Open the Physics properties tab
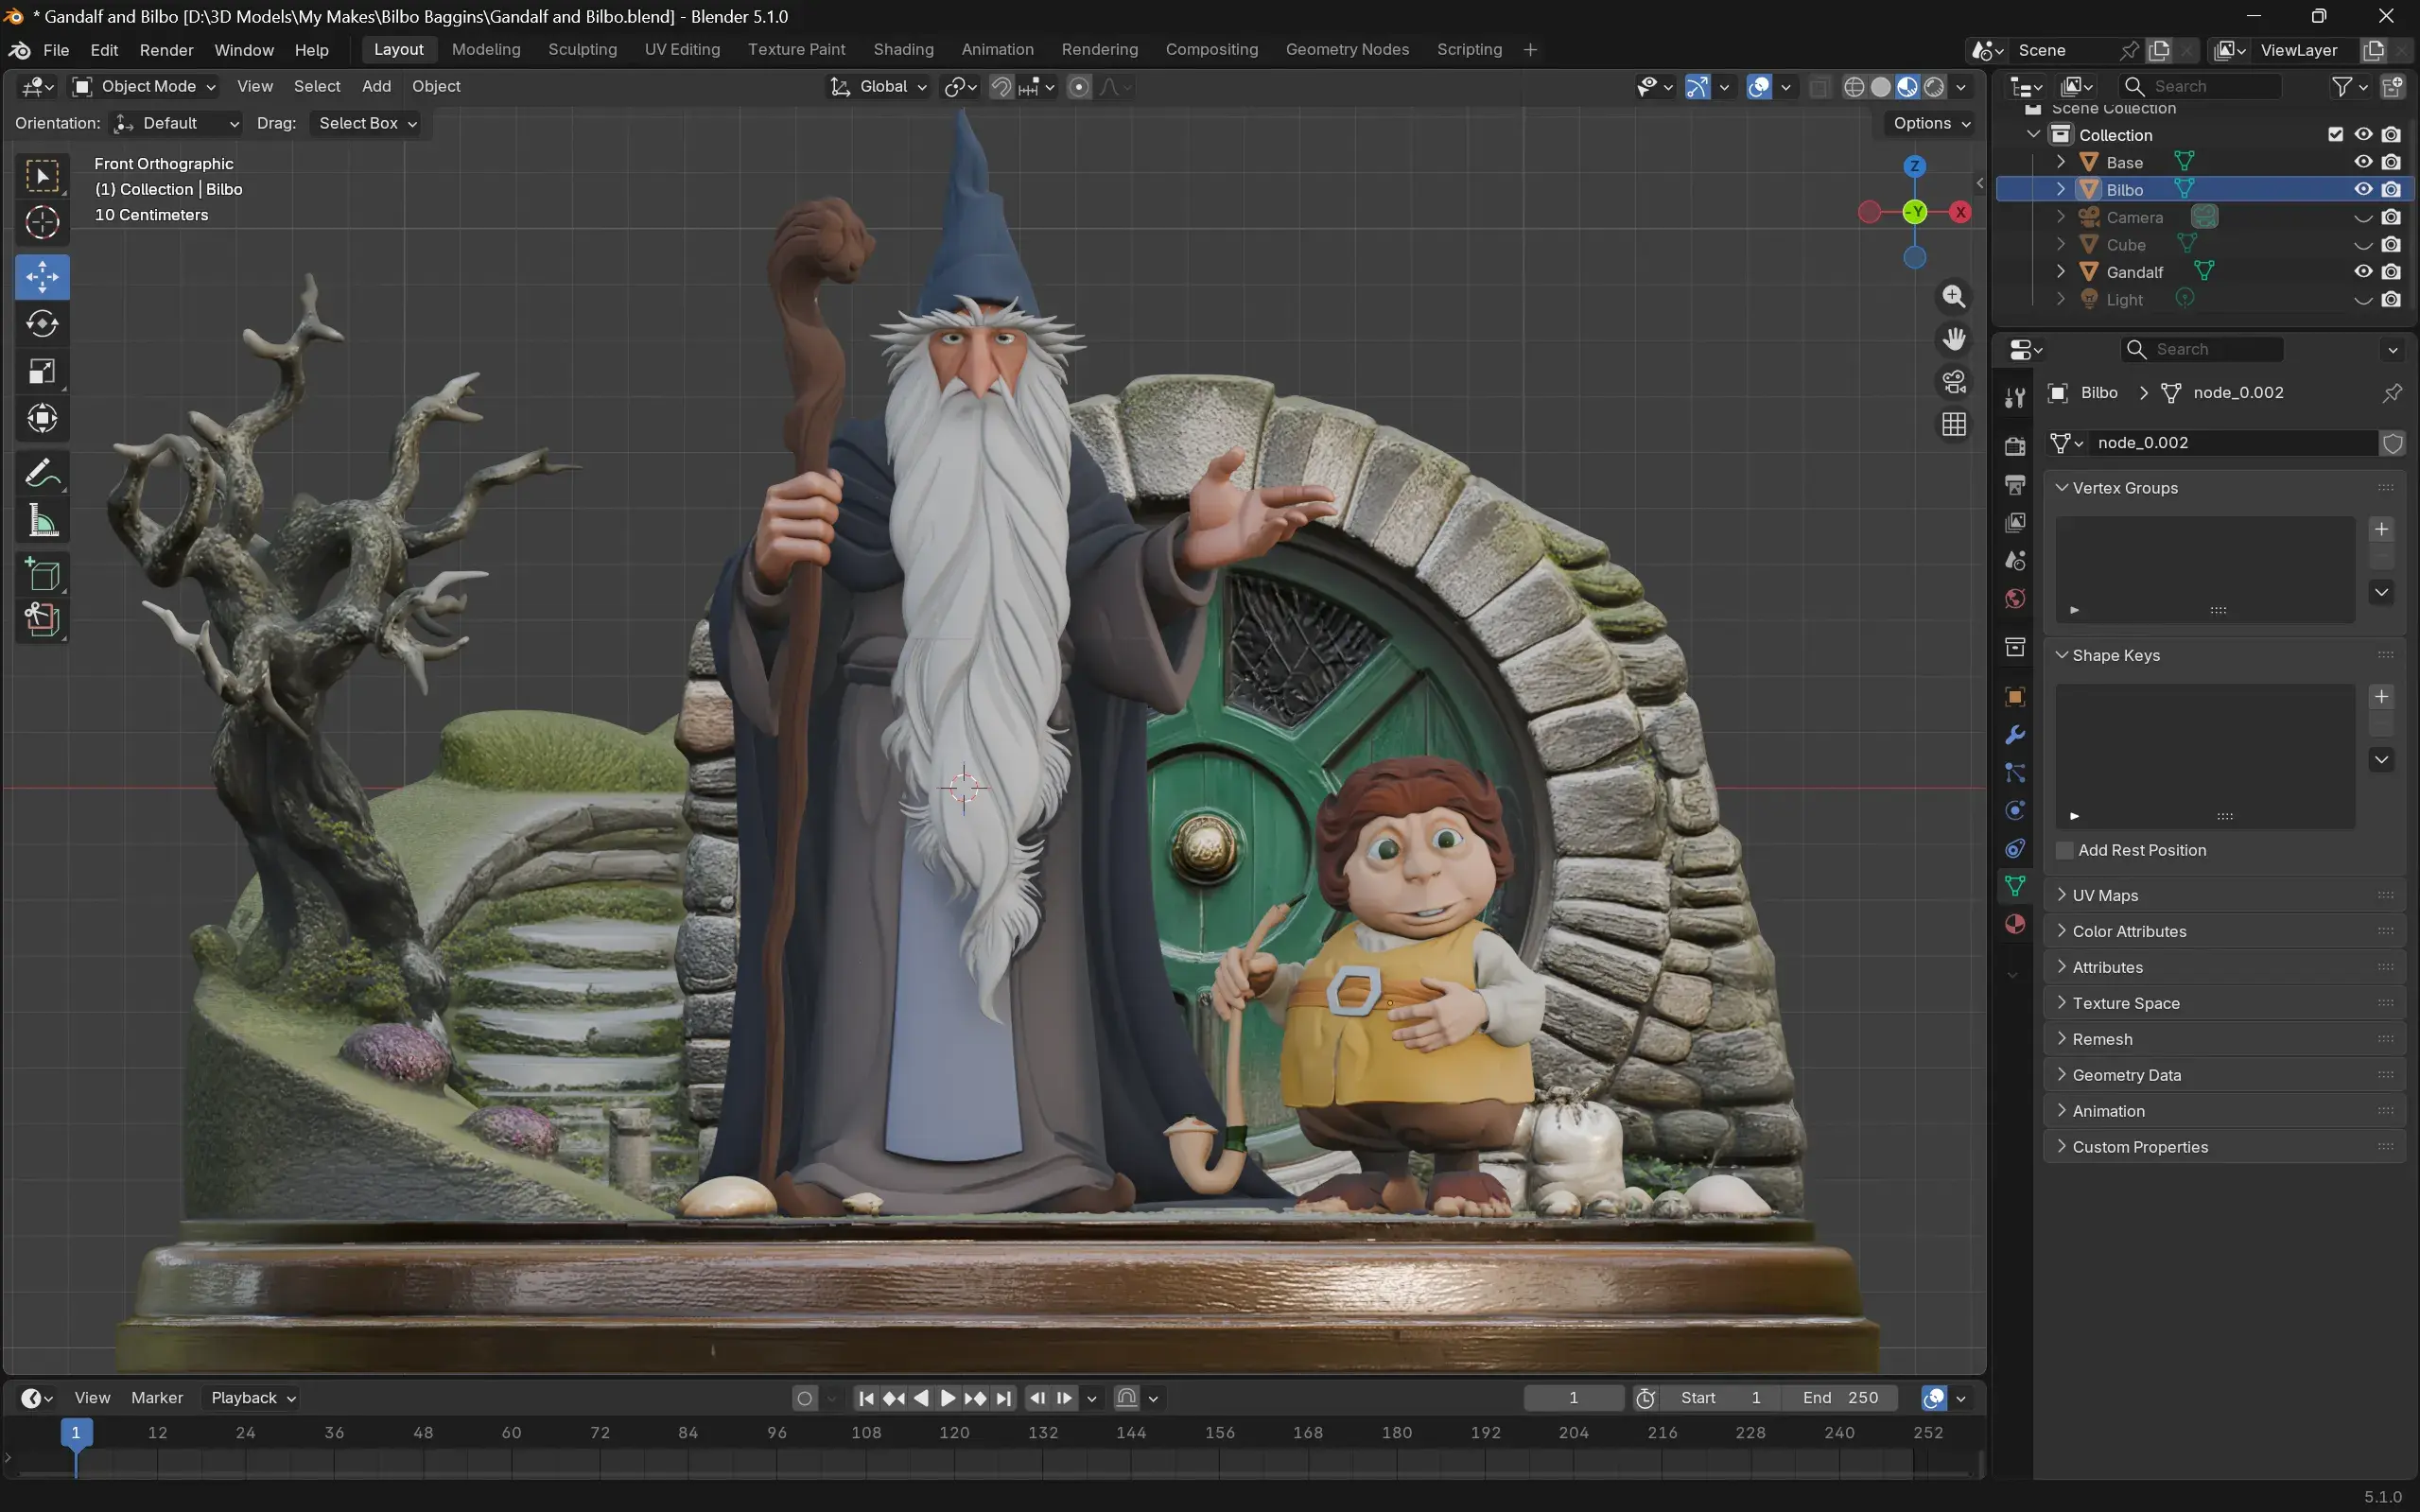 tap(2015, 811)
